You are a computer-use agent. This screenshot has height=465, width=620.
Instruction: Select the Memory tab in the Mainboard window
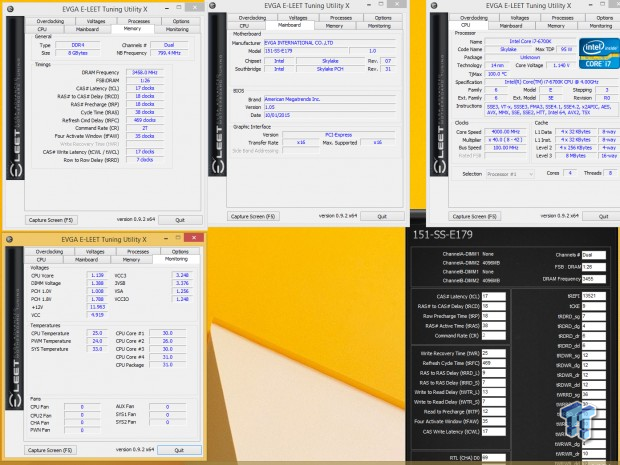[334, 26]
